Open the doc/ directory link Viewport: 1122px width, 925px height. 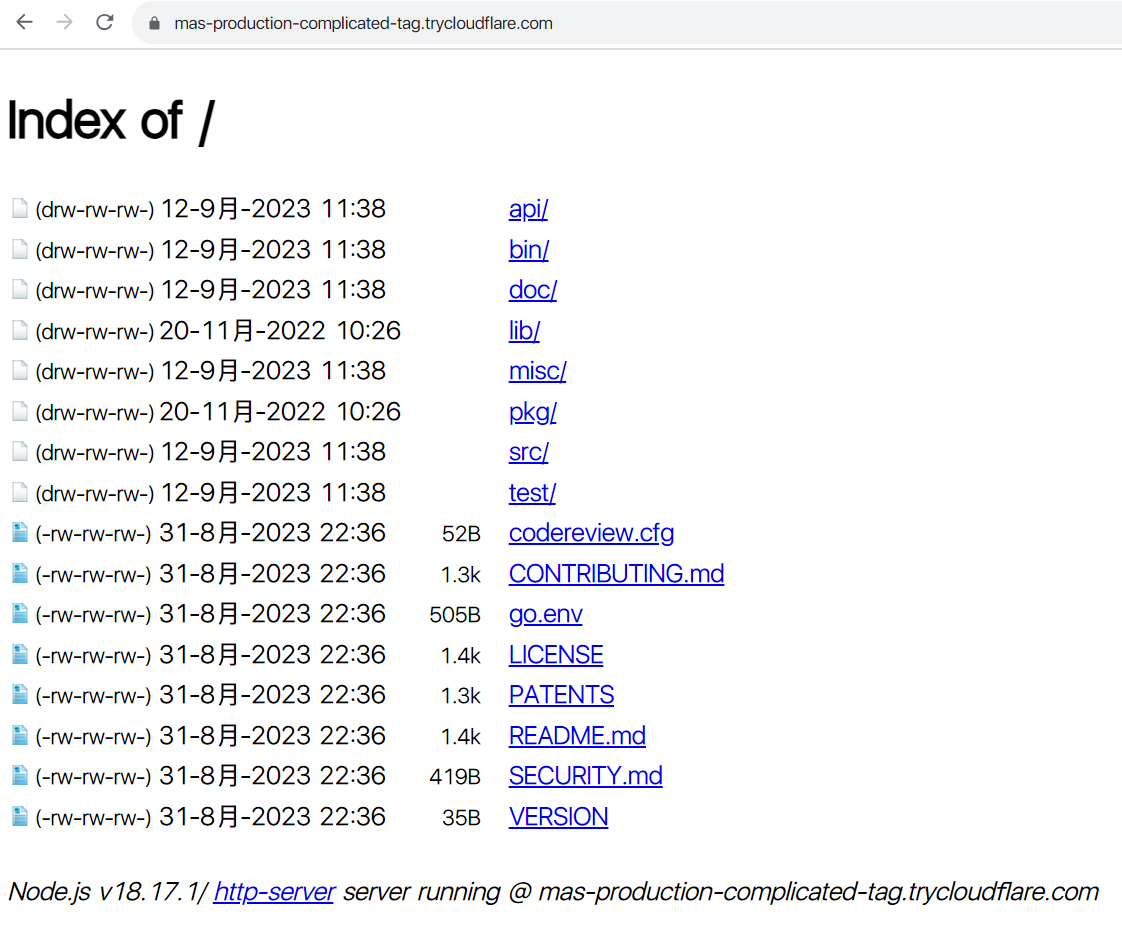tap(532, 290)
